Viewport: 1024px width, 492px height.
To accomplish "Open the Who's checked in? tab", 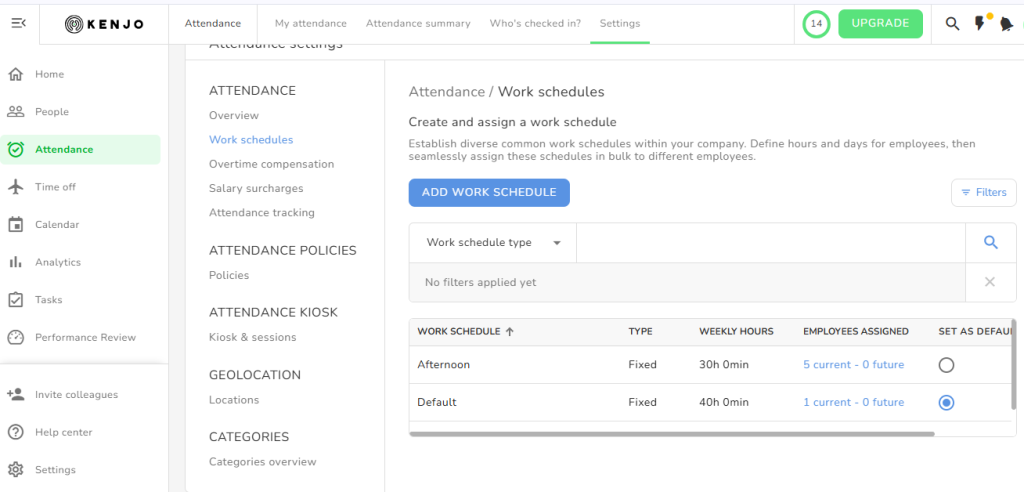I will click(x=535, y=23).
